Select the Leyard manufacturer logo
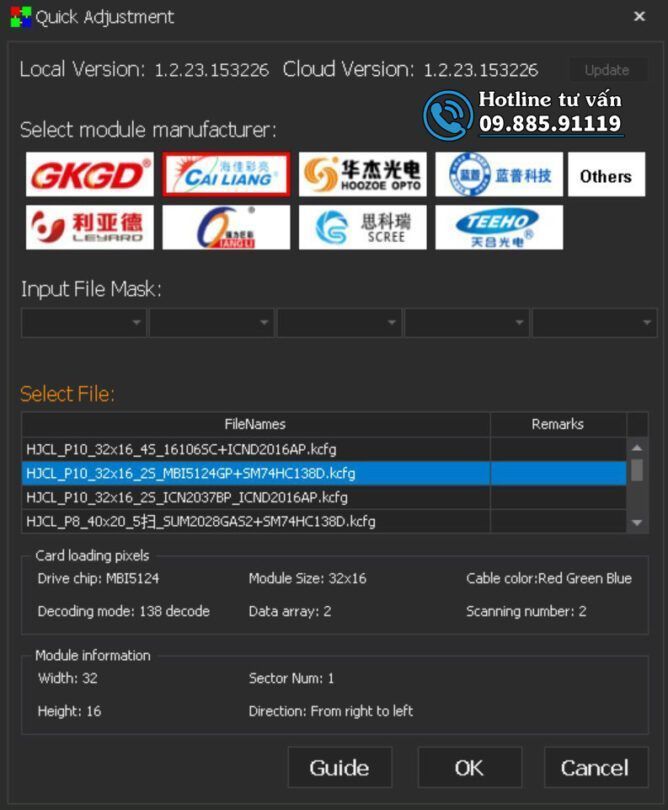Screen dimensions: 668x810 point(90,227)
